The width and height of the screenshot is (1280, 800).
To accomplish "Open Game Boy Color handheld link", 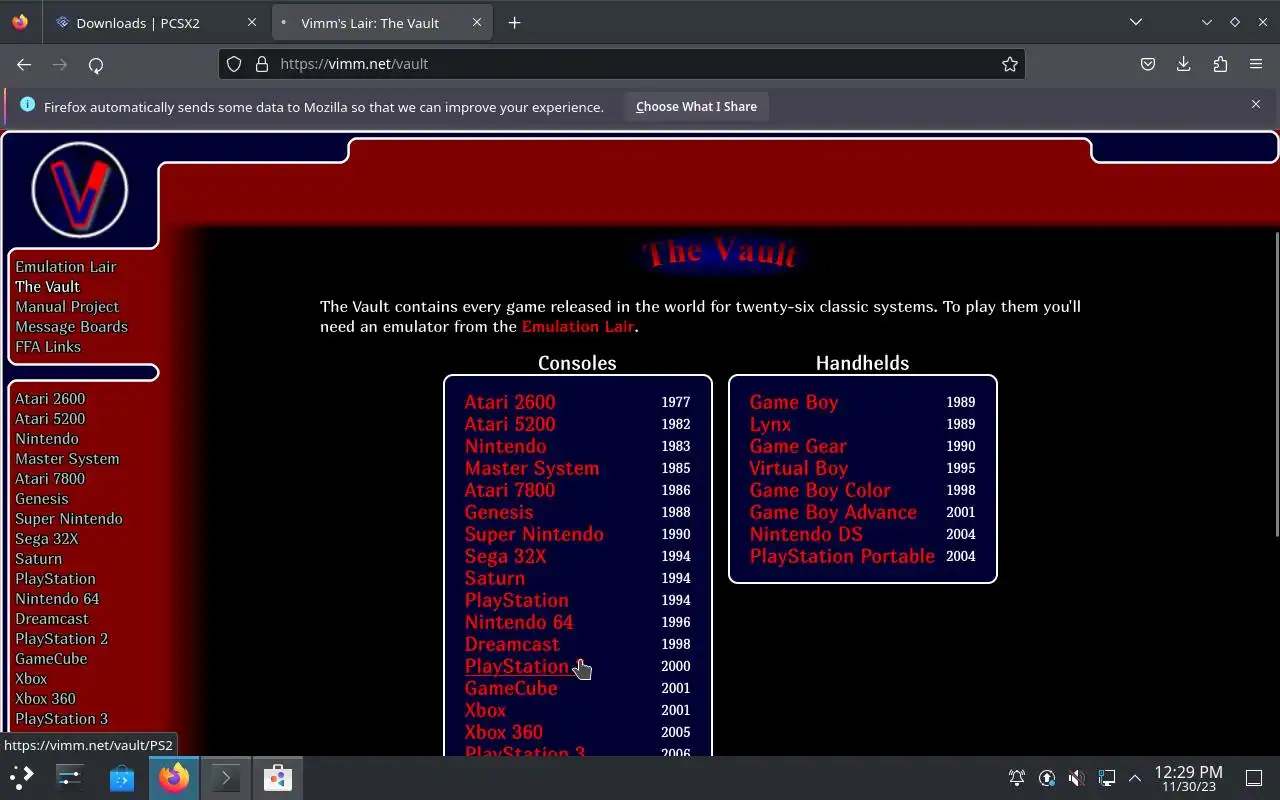I will tap(820, 490).
